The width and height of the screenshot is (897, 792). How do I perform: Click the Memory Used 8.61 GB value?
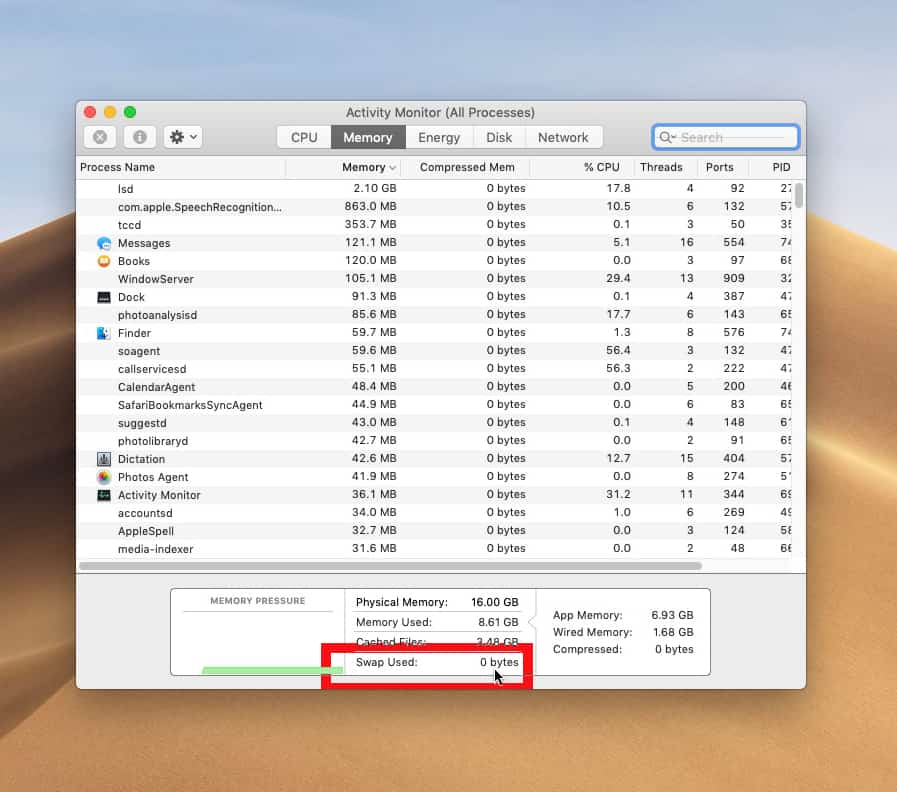pos(498,622)
